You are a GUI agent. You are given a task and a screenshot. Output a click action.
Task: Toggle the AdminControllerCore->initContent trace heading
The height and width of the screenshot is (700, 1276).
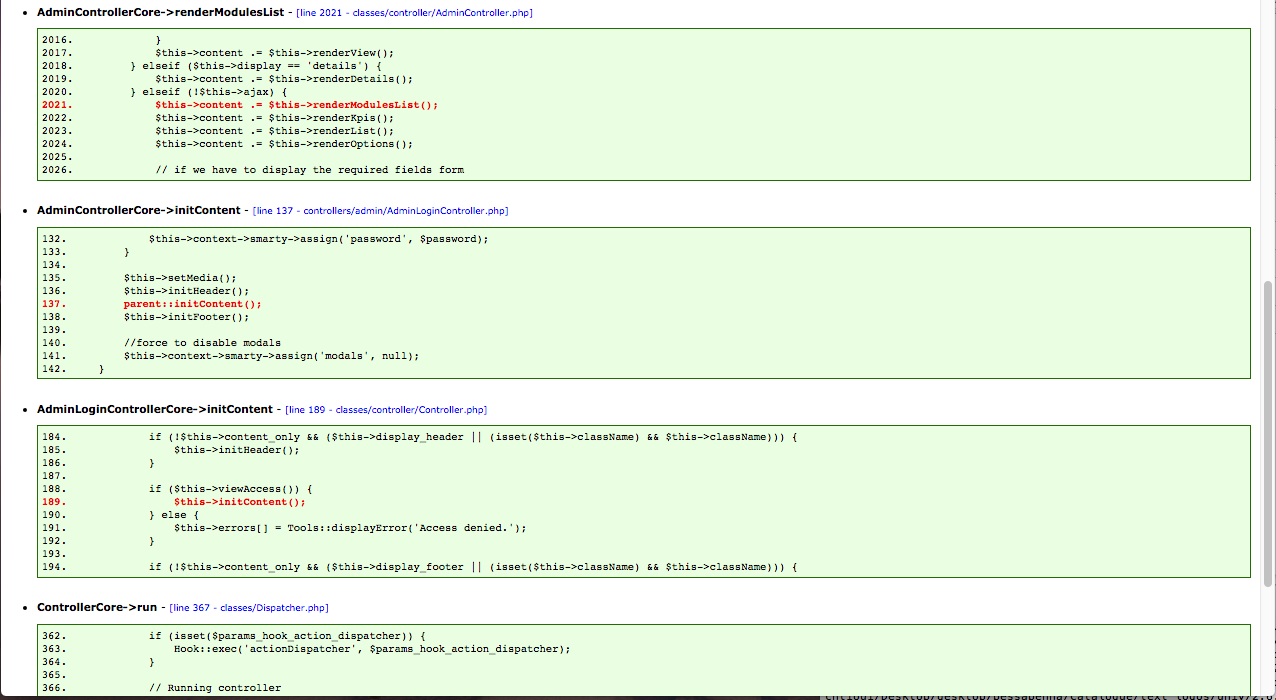[x=139, y=211]
